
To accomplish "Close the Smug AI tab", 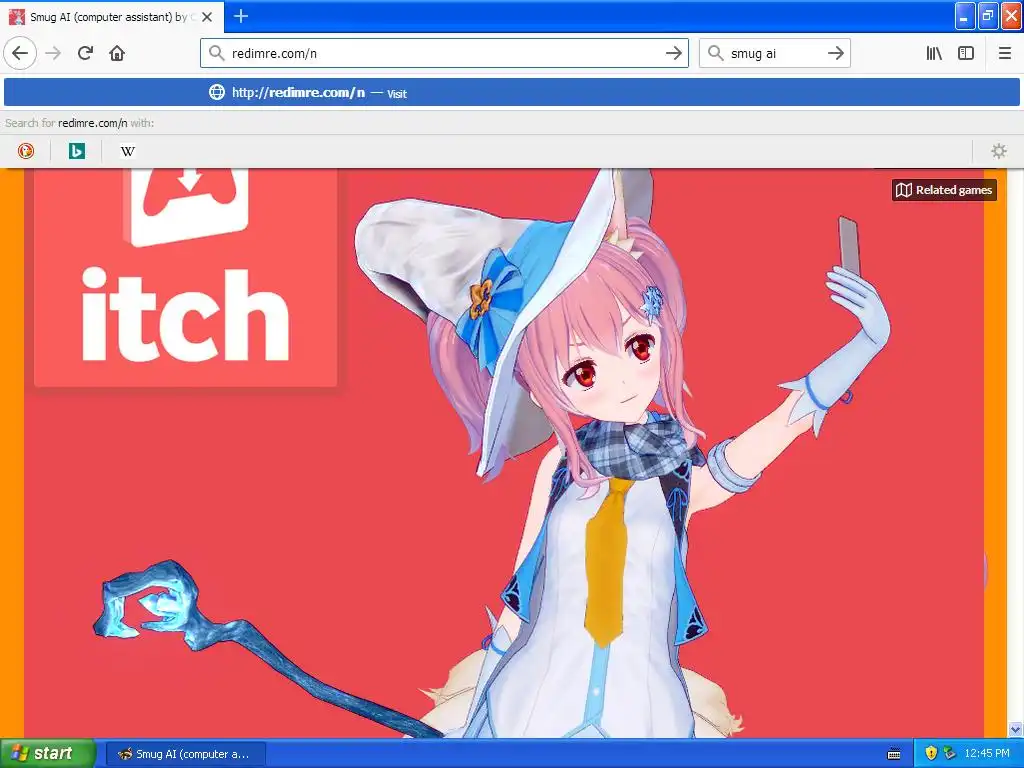I will (207, 17).
